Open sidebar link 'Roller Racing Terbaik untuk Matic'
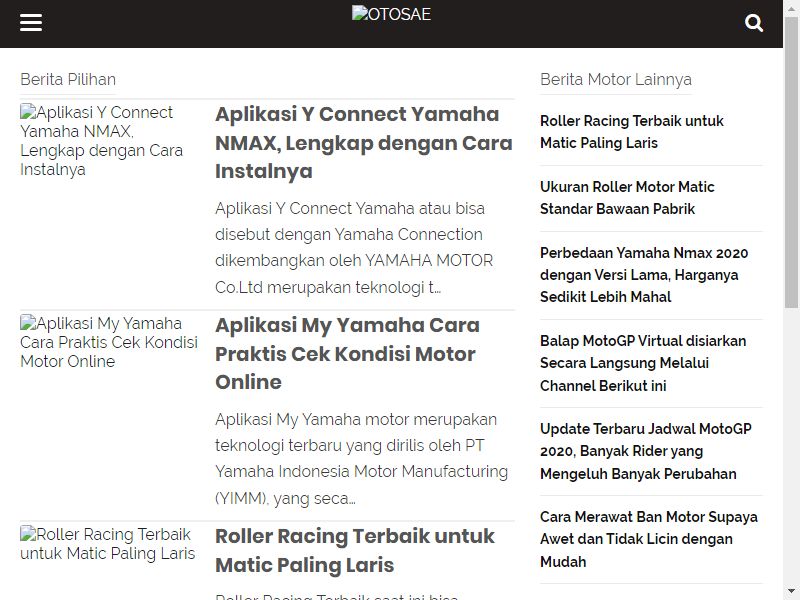This screenshot has height=600, width=800. [x=632, y=132]
